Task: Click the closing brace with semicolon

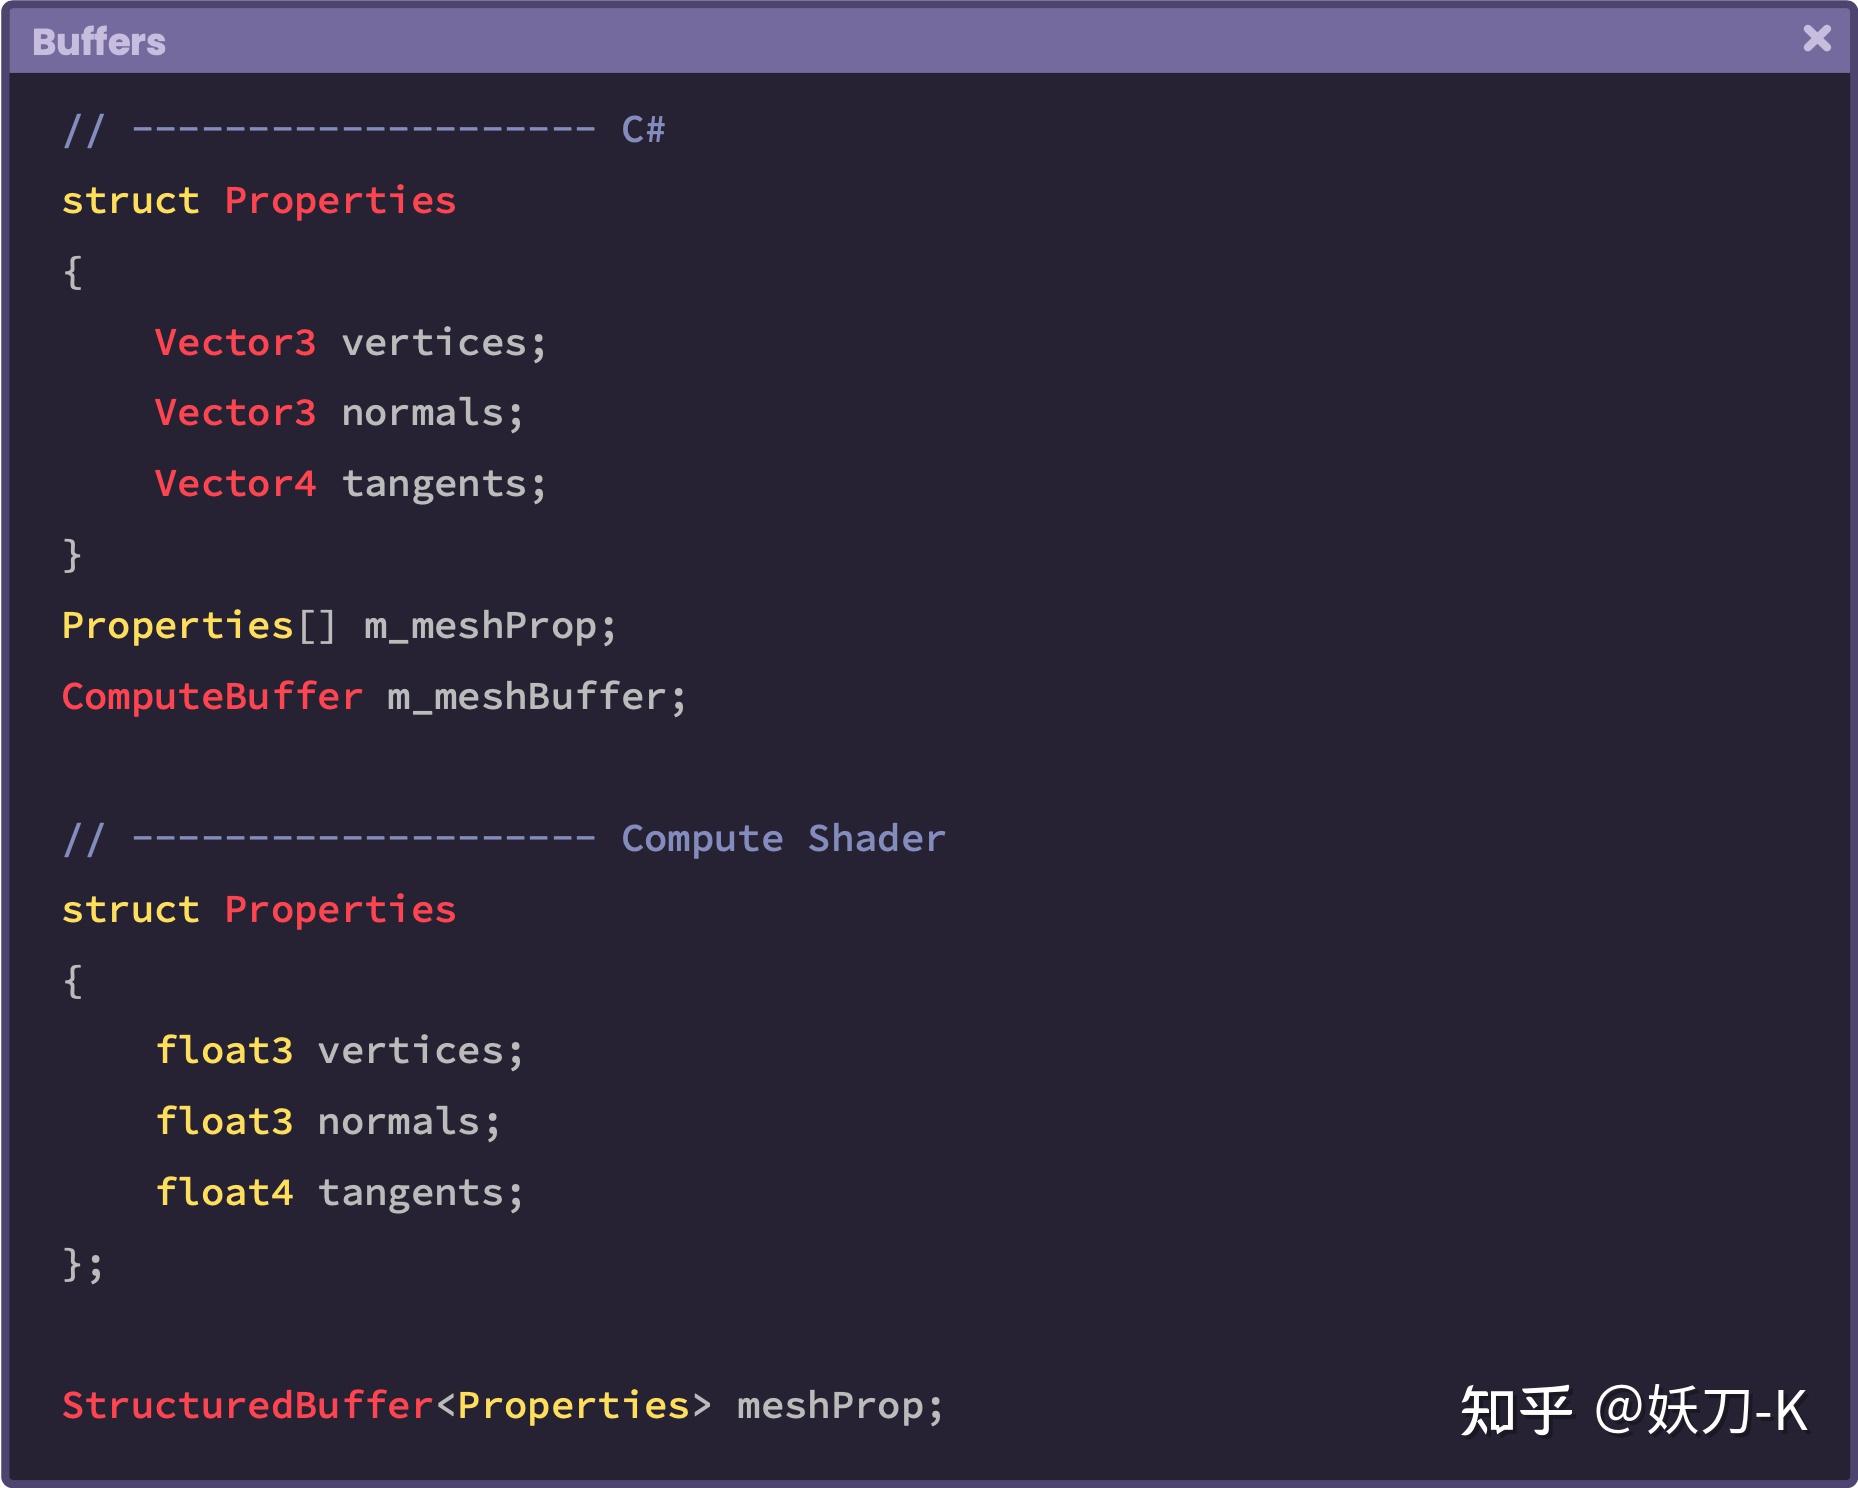Action: [83, 1265]
